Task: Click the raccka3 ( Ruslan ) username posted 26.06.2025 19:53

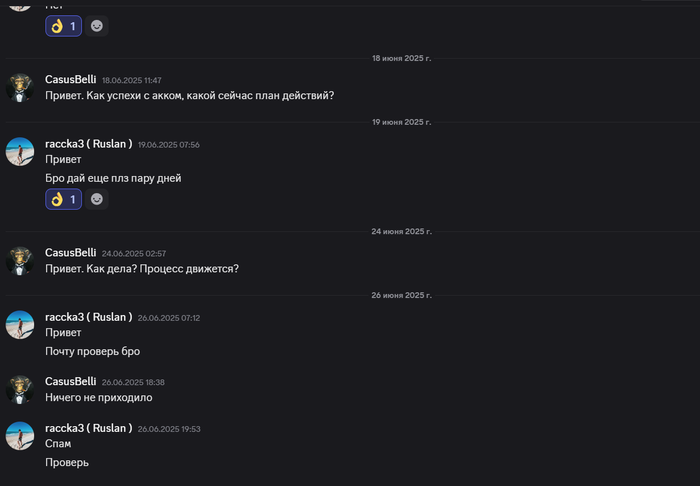Action: 89,428
